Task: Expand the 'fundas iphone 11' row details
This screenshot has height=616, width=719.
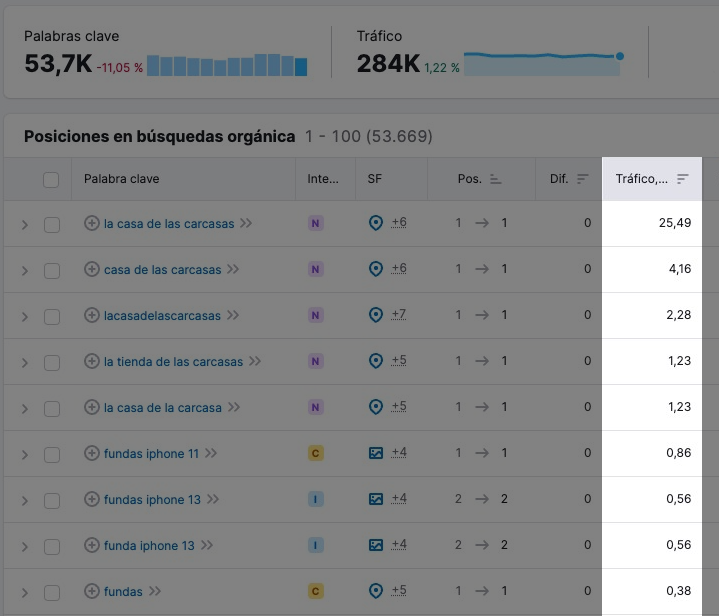Action: [x=25, y=454]
